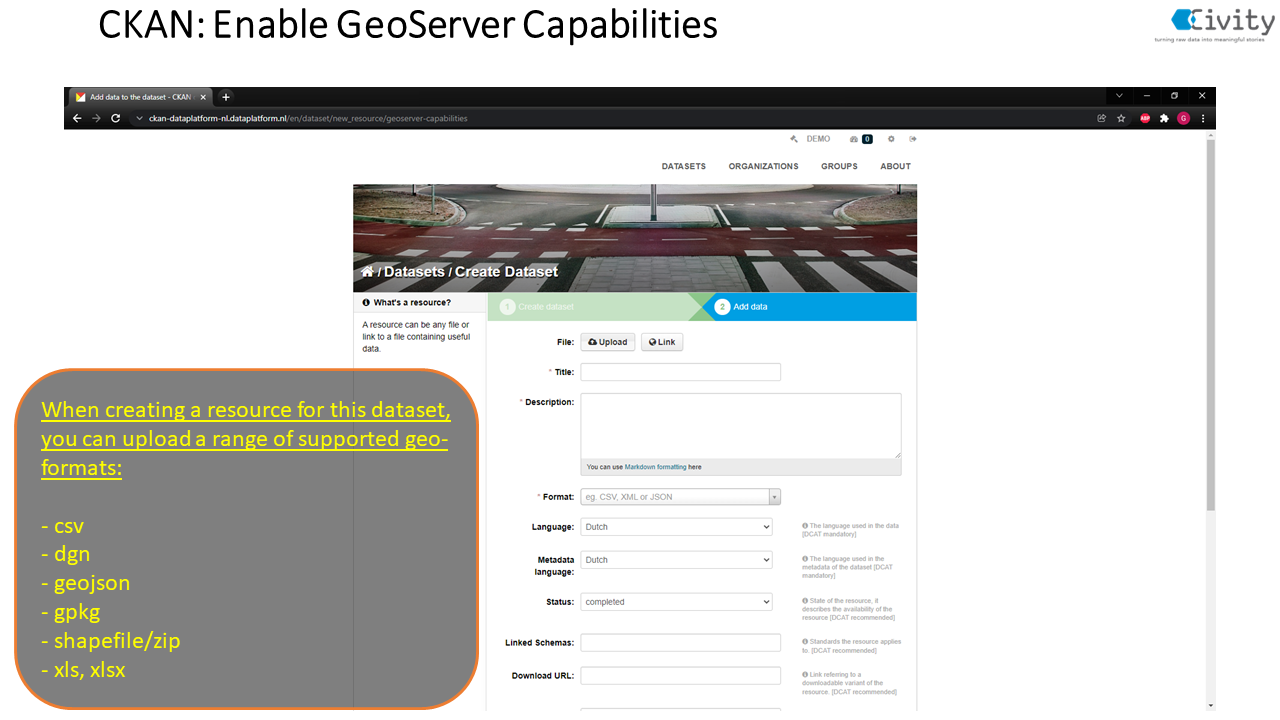The width and height of the screenshot is (1280, 720).
Task: Click into the Description text area
Action: click(741, 426)
